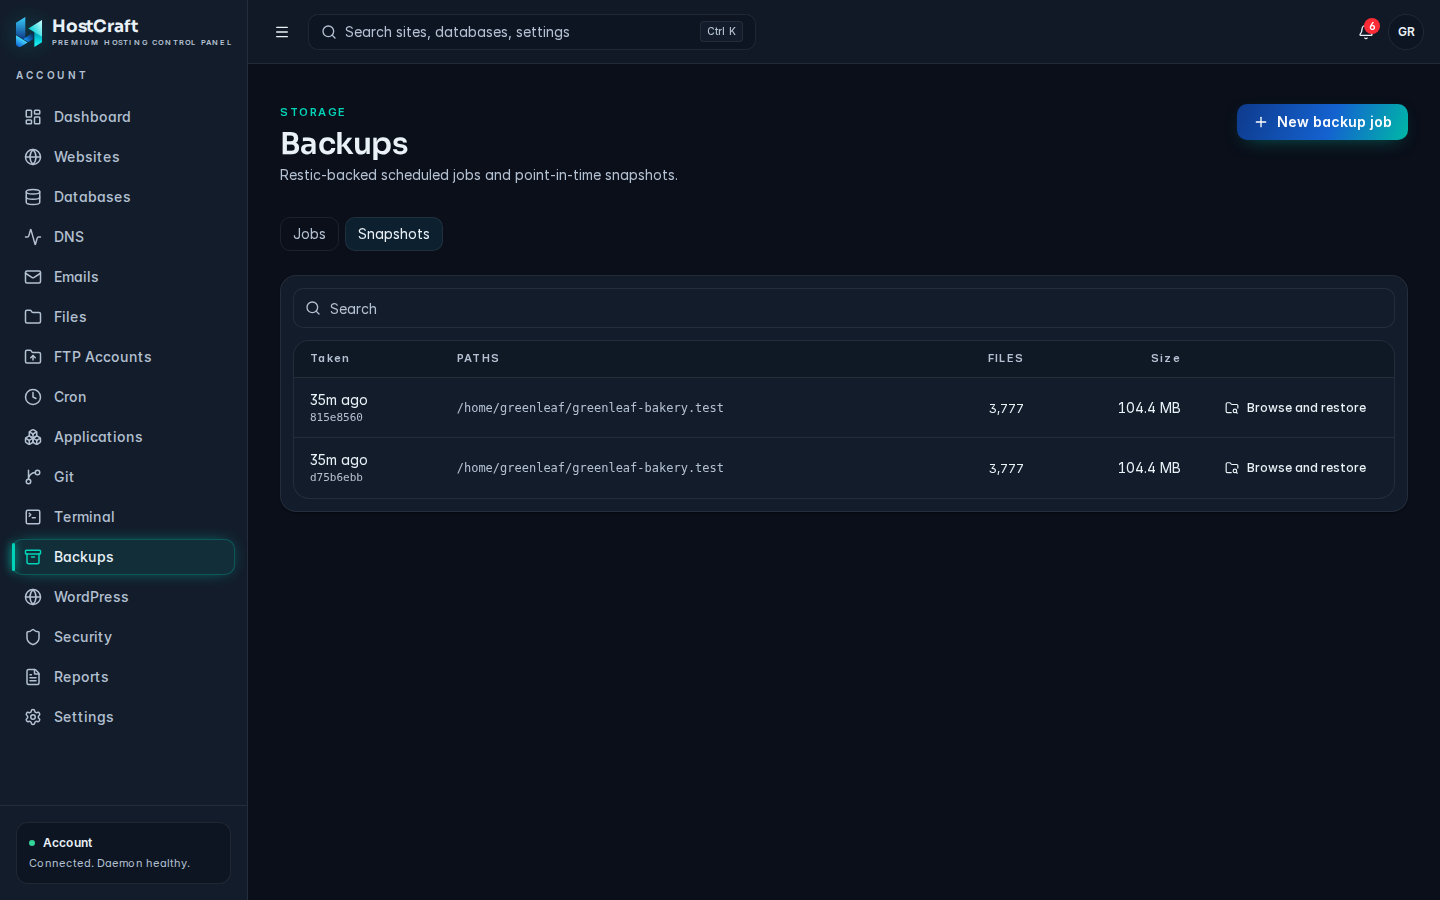This screenshot has height=900, width=1440.
Task: Click snapshot ID d75b6ebb
Action: click(336, 478)
